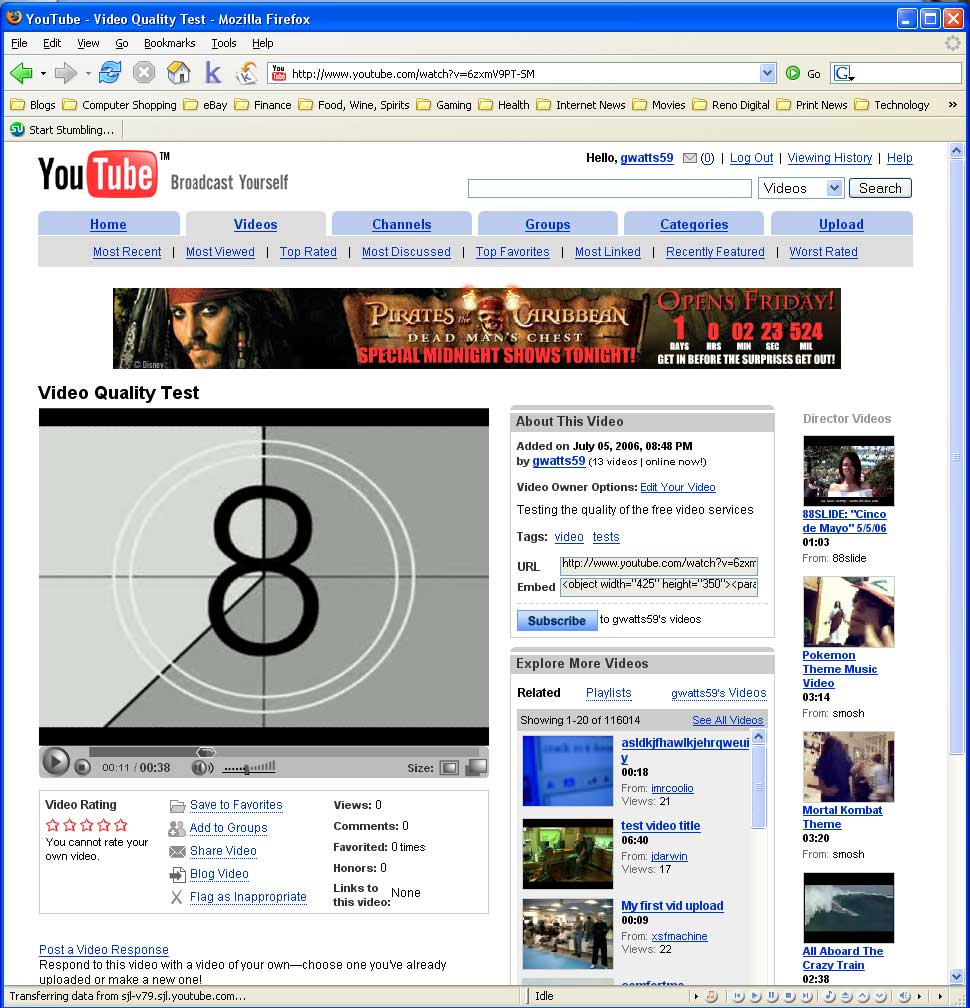Open the Gaming bookmark folder

[x=444, y=105]
